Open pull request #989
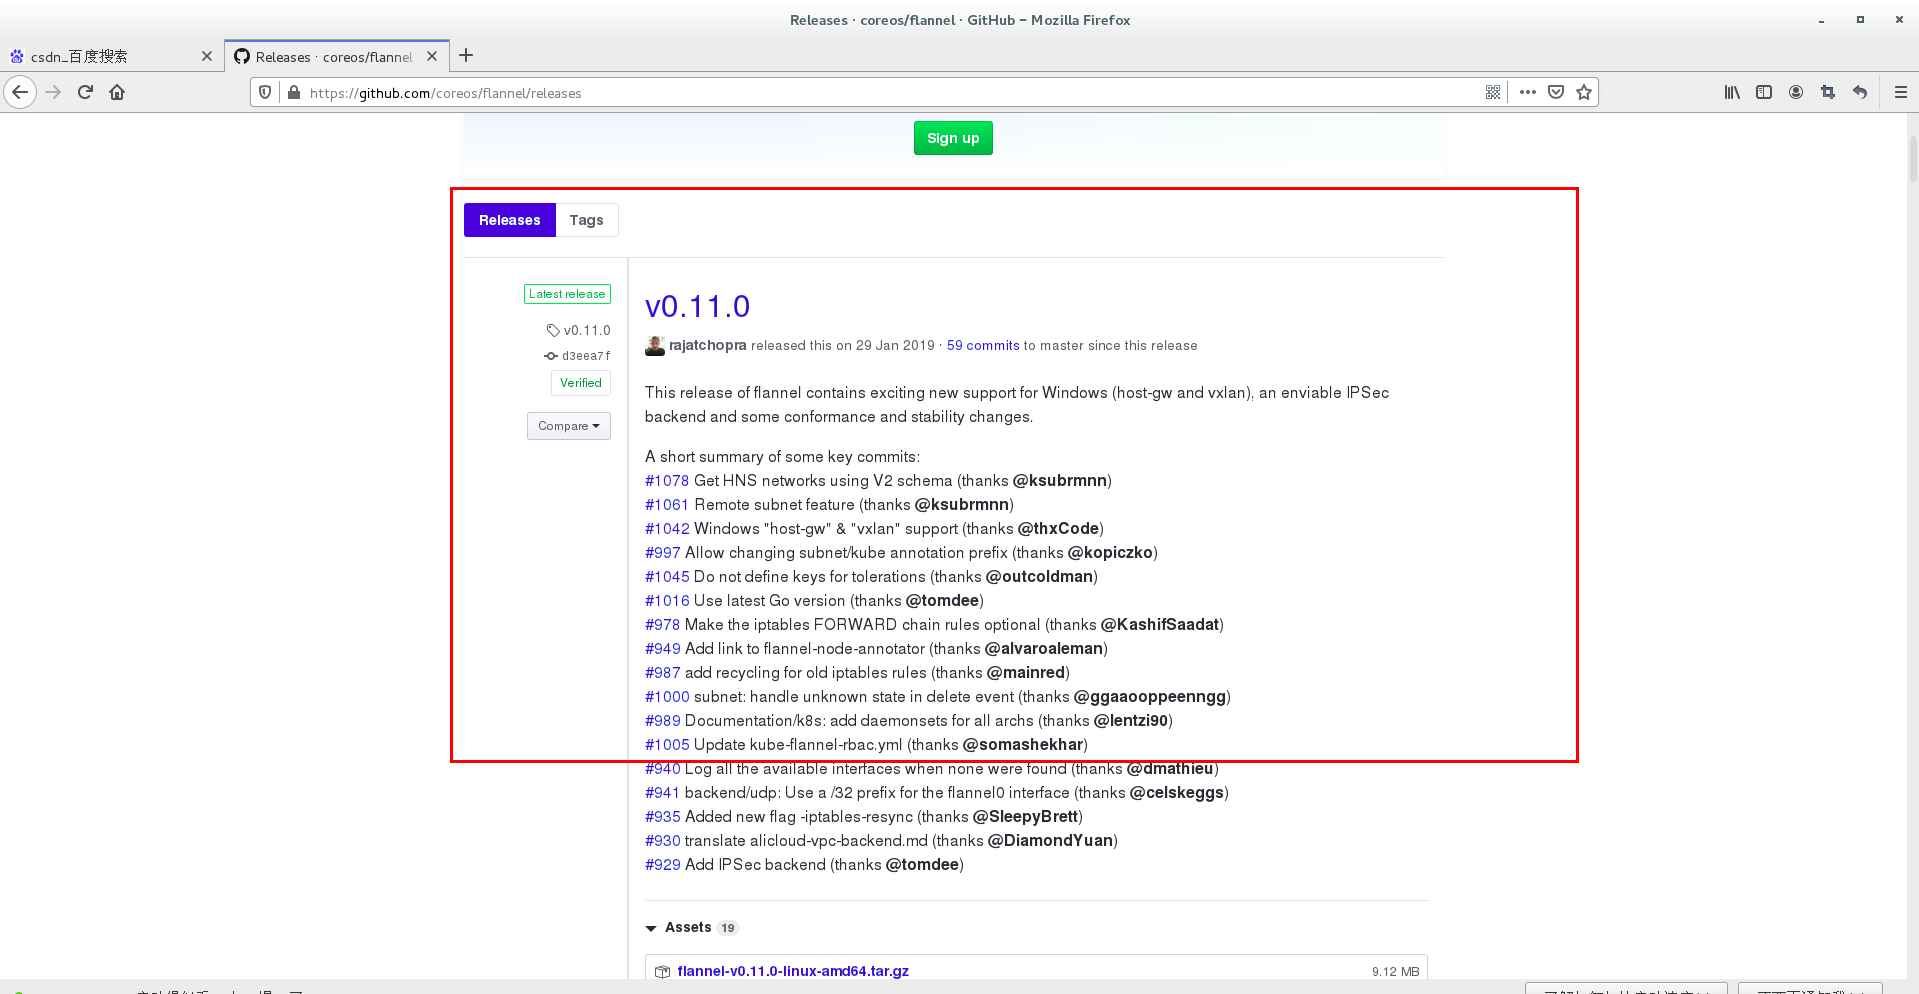This screenshot has height=994, width=1919. [x=663, y=721]
